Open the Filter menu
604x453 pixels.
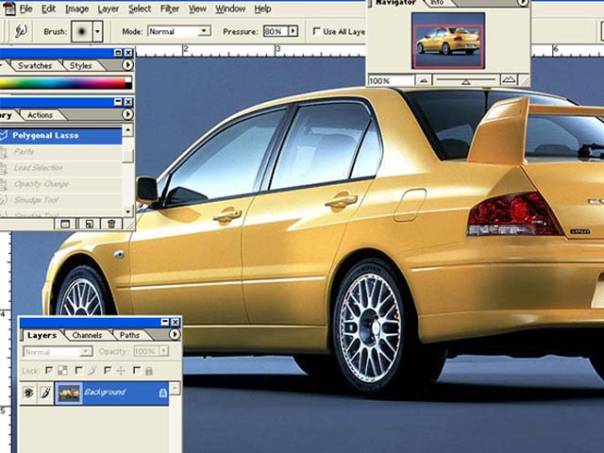pos(170,9)
